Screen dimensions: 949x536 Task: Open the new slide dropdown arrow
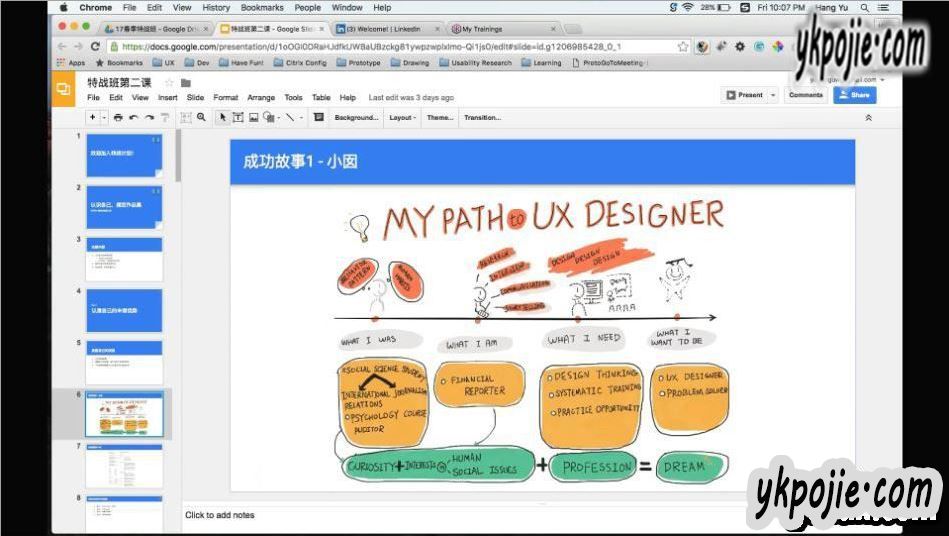pyautogui.click(x=104, y=117)
